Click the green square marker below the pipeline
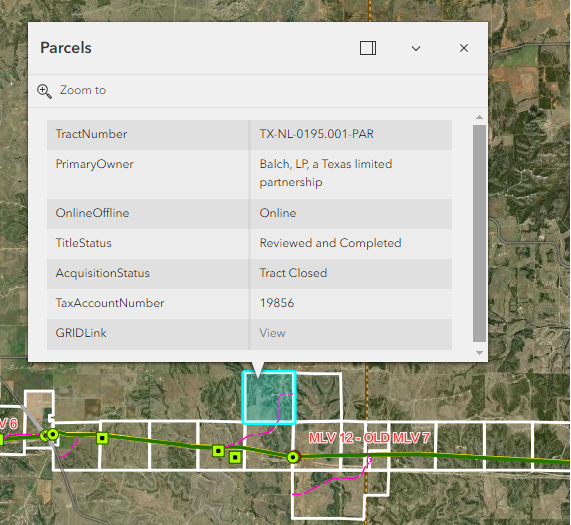This screenshot has width=571, height=525. (235, 457)
